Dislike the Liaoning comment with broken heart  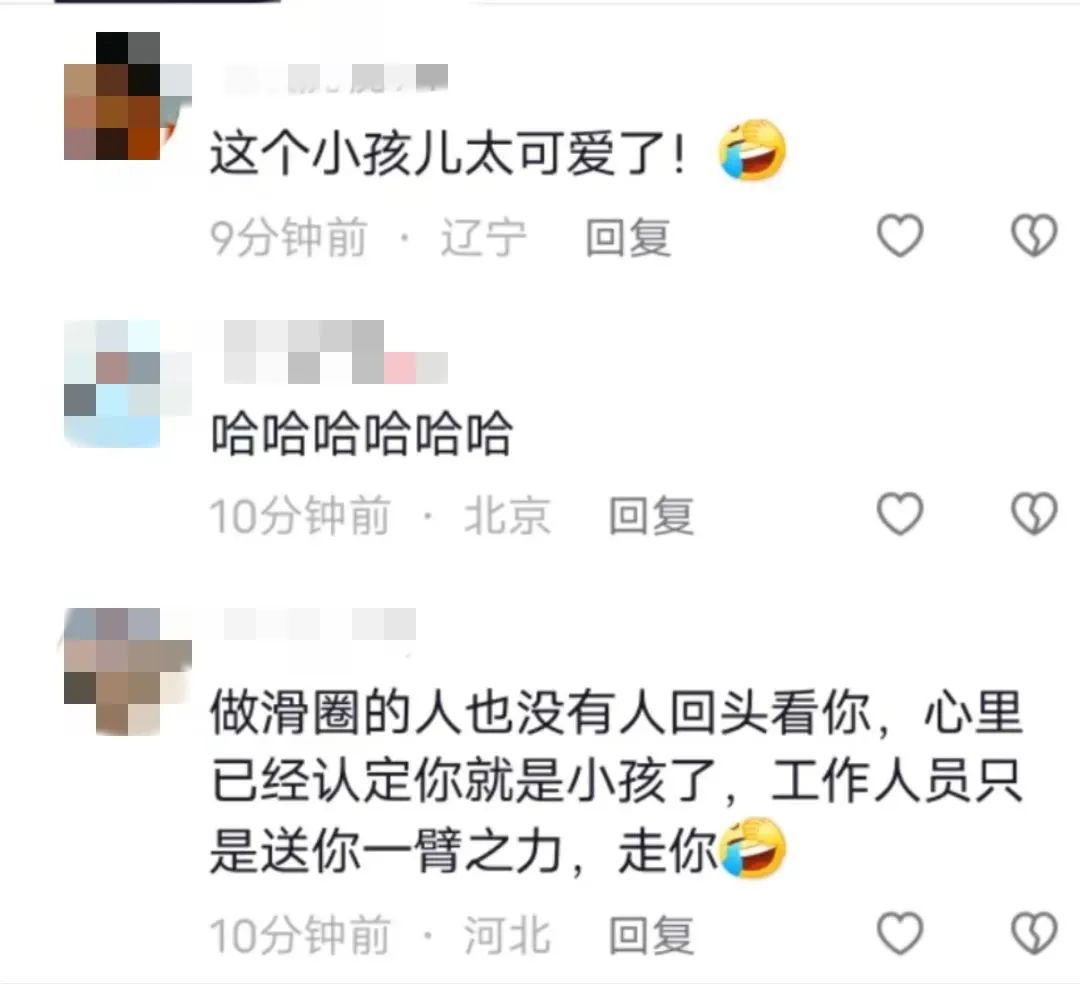click(x=1034, y=235)
